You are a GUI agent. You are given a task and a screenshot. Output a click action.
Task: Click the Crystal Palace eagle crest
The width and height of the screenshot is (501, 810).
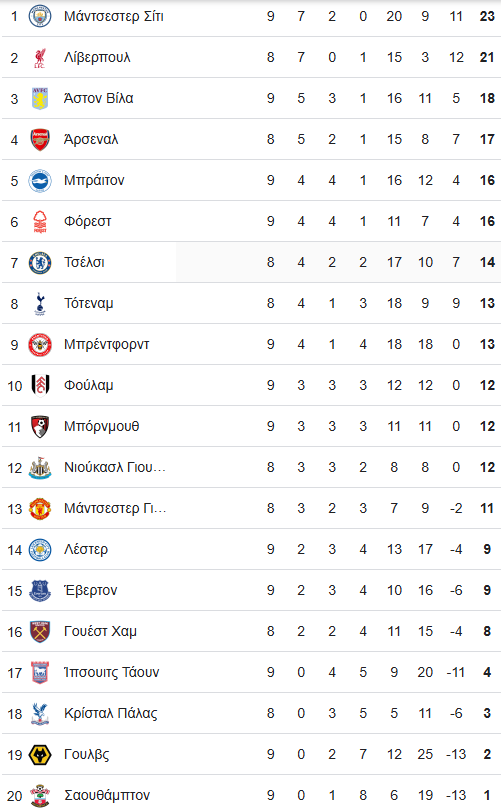tap(40, 713)
